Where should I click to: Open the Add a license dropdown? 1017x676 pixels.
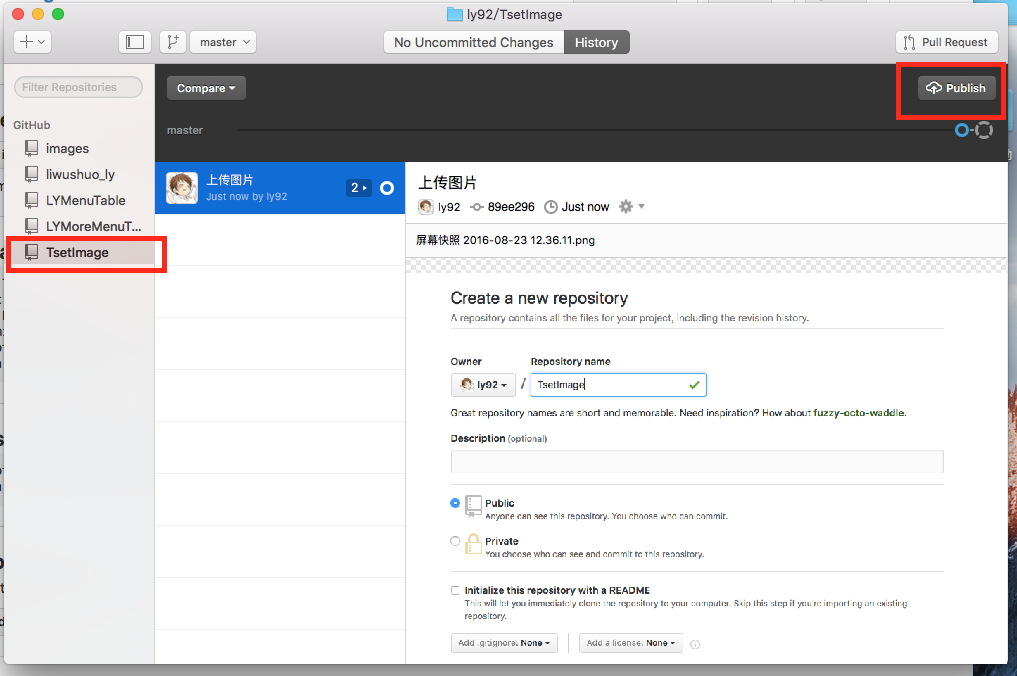630,643
